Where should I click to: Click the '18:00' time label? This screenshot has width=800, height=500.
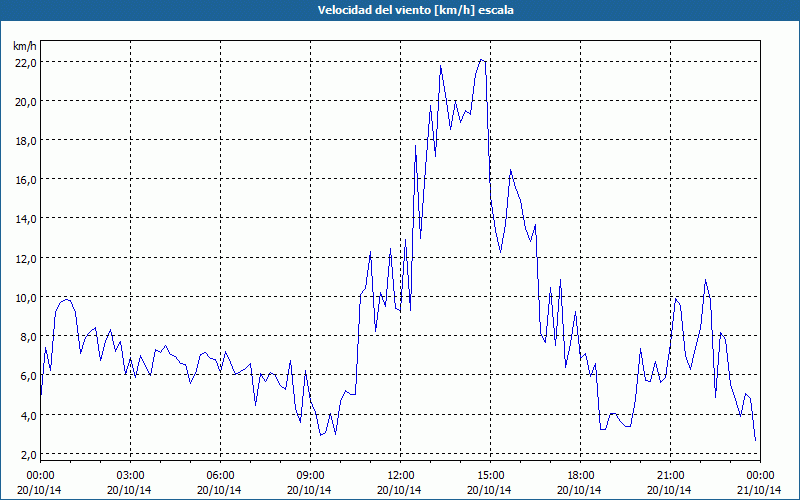pos(581,476)
